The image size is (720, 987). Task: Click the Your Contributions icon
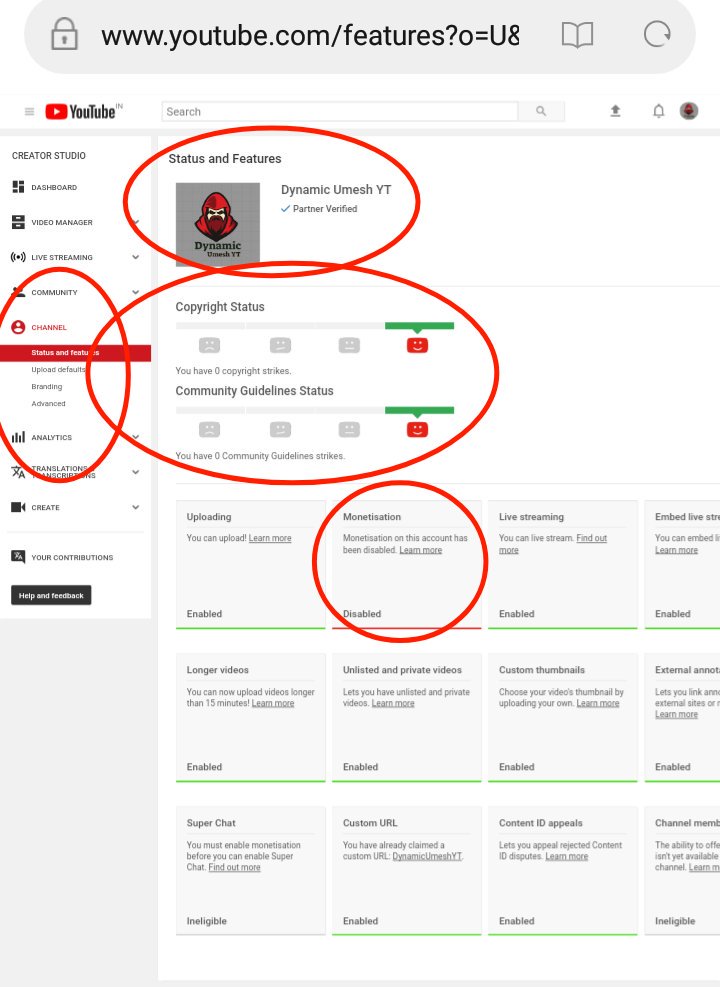pyautogui.click(x=18, y=556)
